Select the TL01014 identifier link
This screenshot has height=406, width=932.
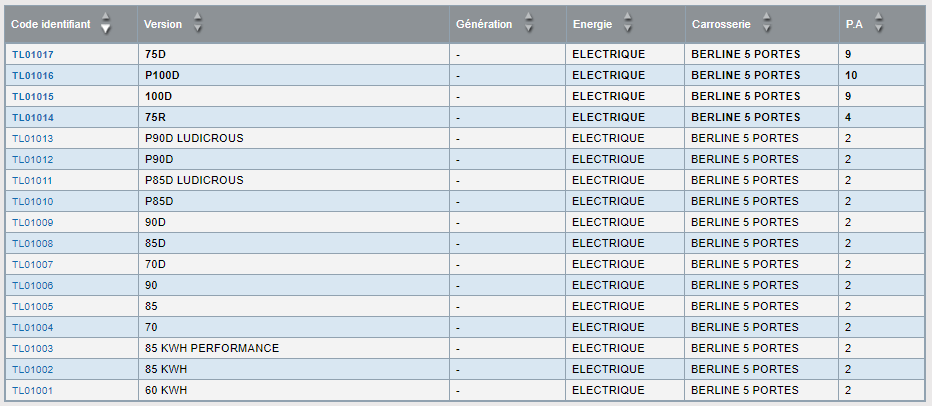[x=33, y=118]
